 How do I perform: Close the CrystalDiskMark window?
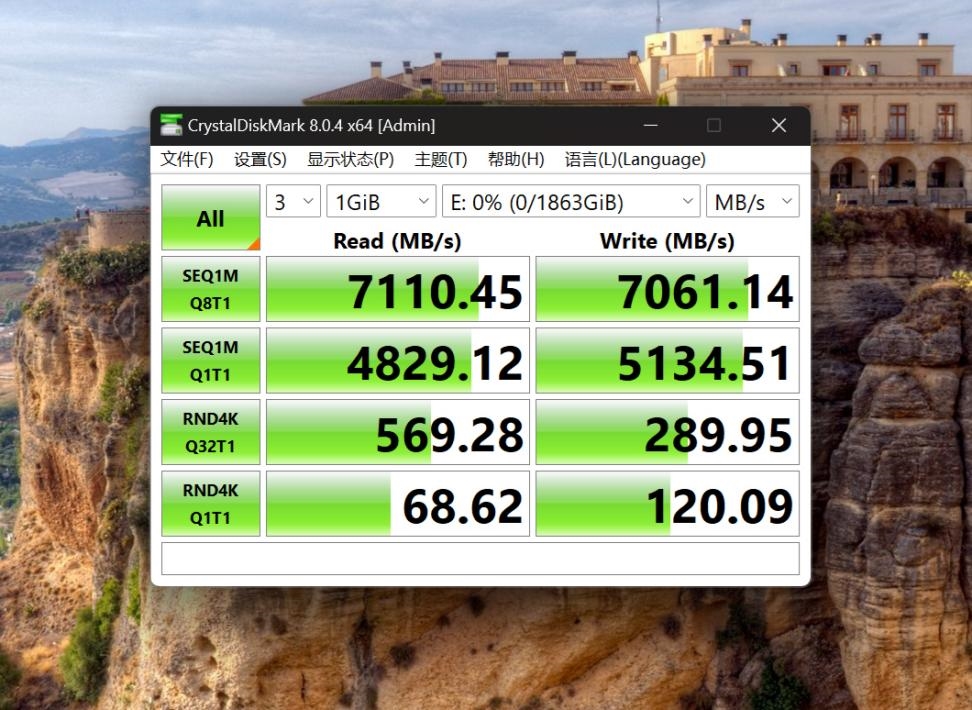click(x=779, y=125)
